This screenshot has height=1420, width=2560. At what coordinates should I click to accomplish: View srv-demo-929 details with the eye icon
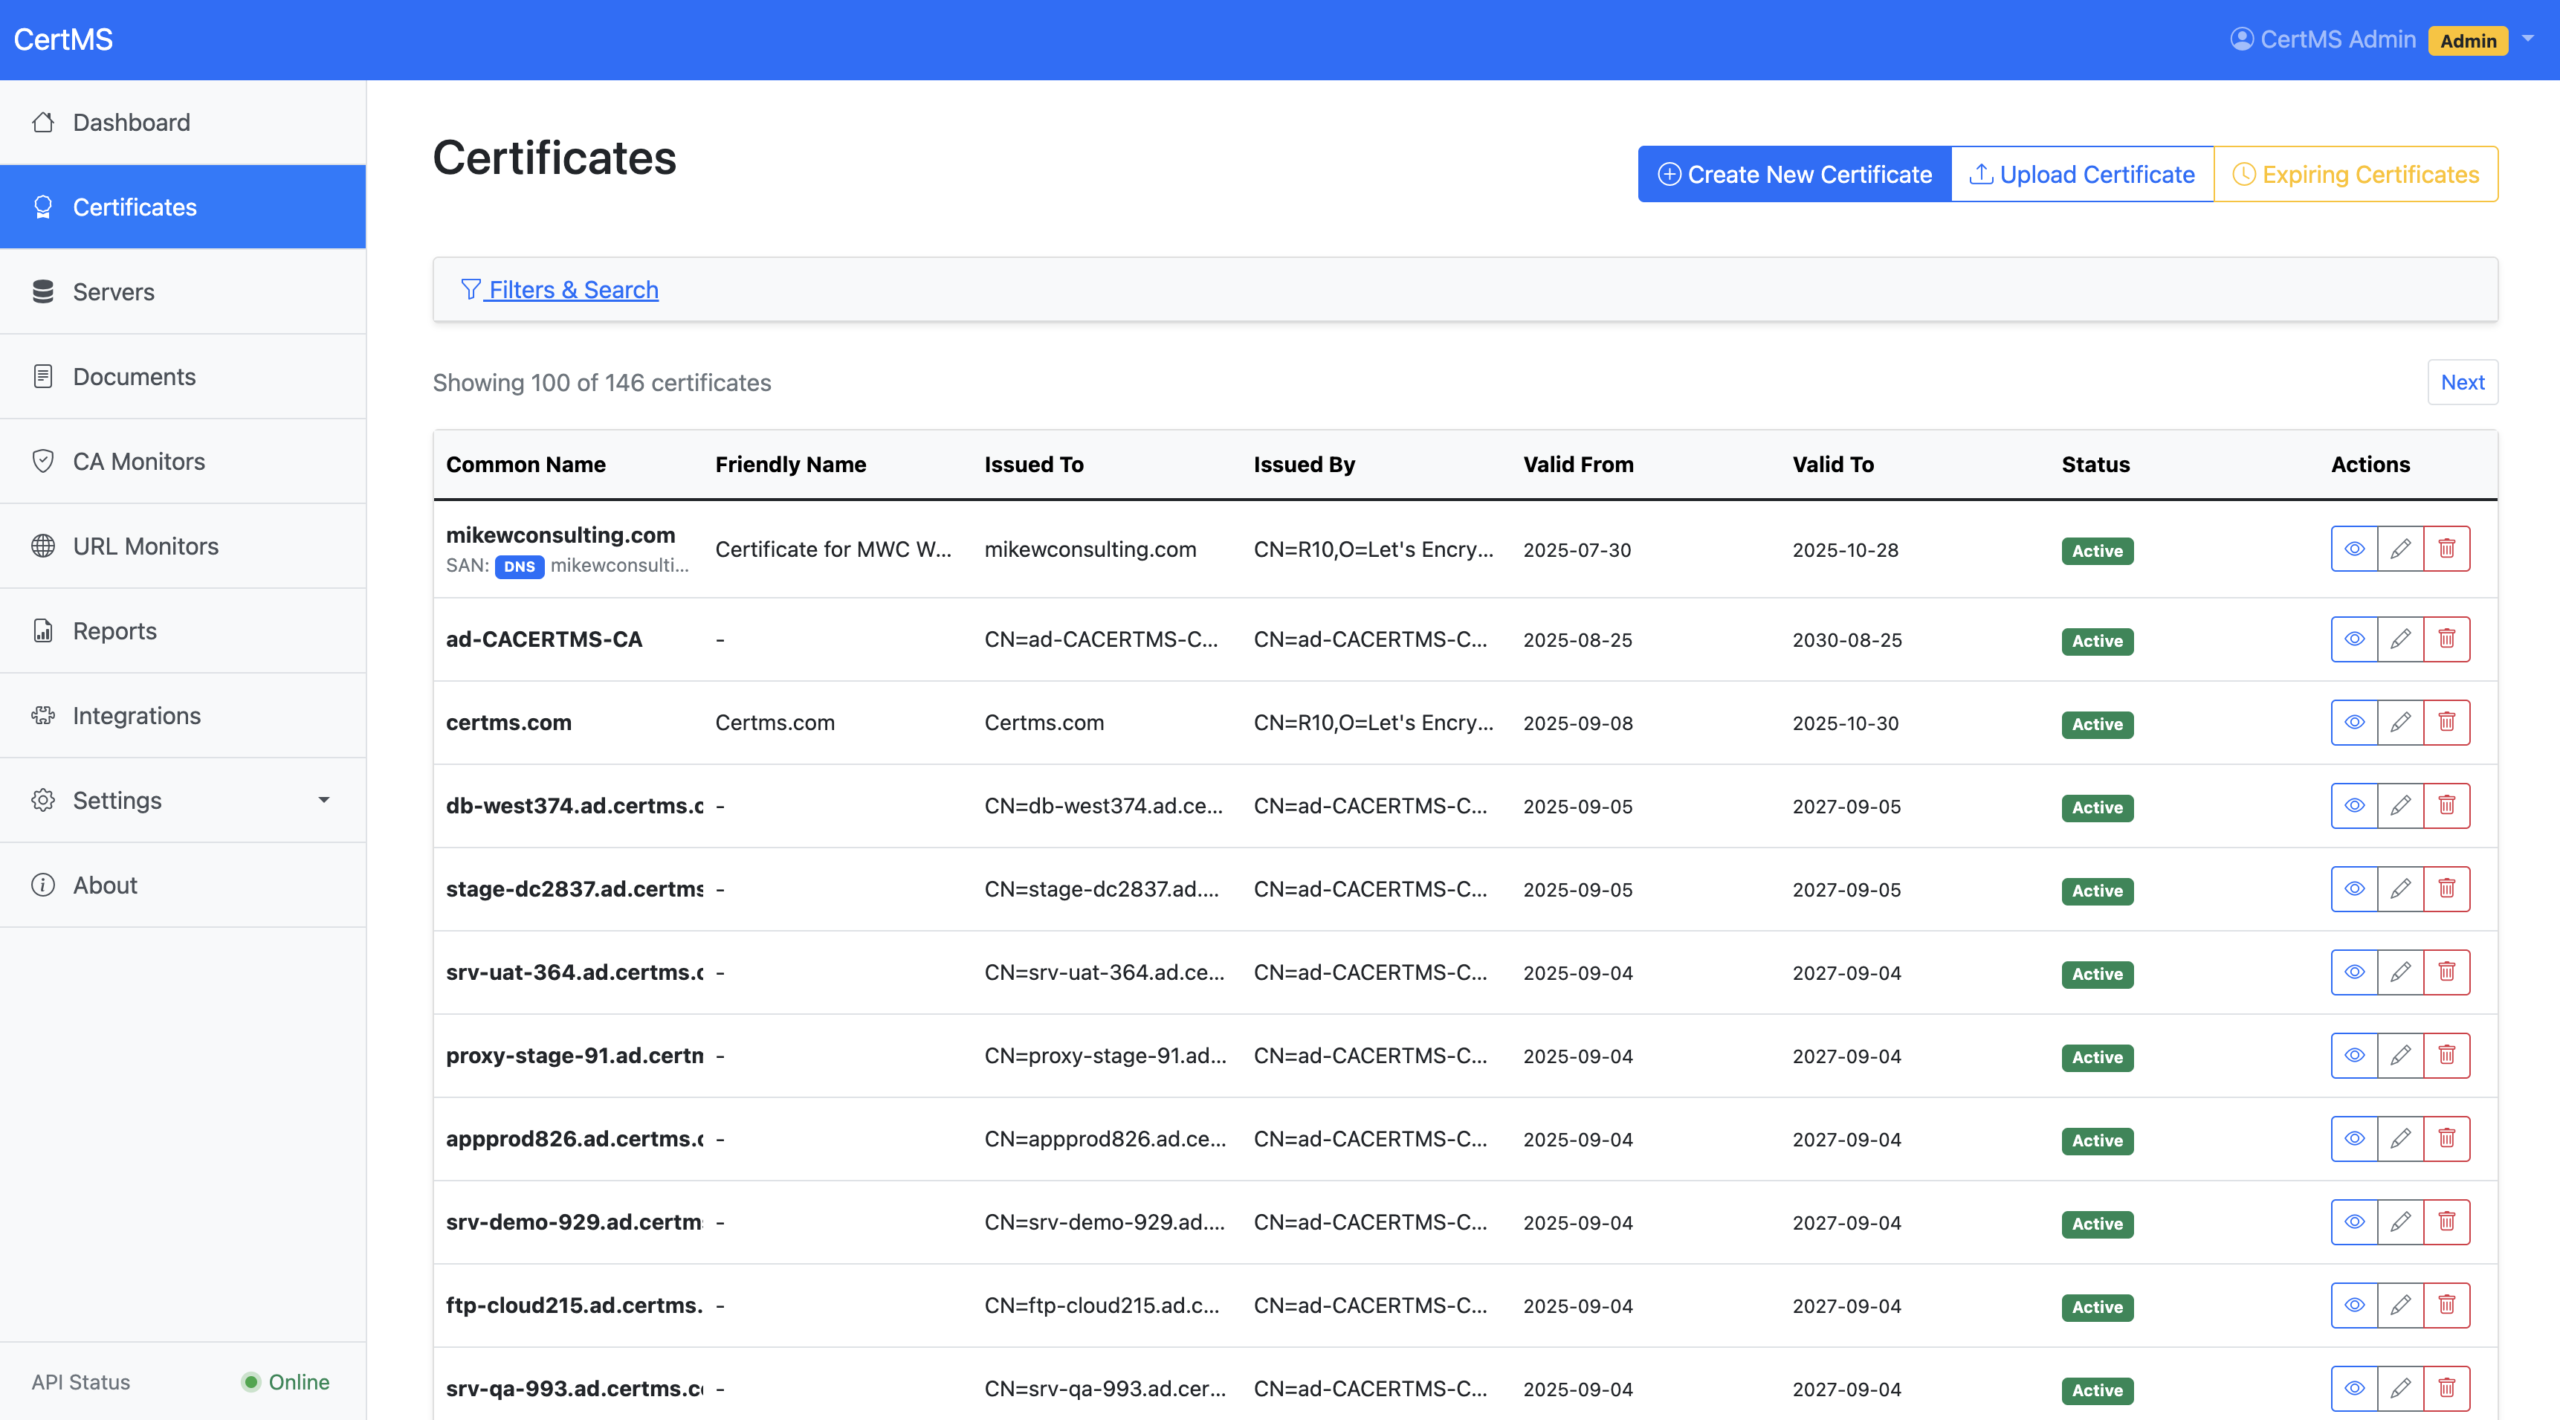[2354, 1221]
